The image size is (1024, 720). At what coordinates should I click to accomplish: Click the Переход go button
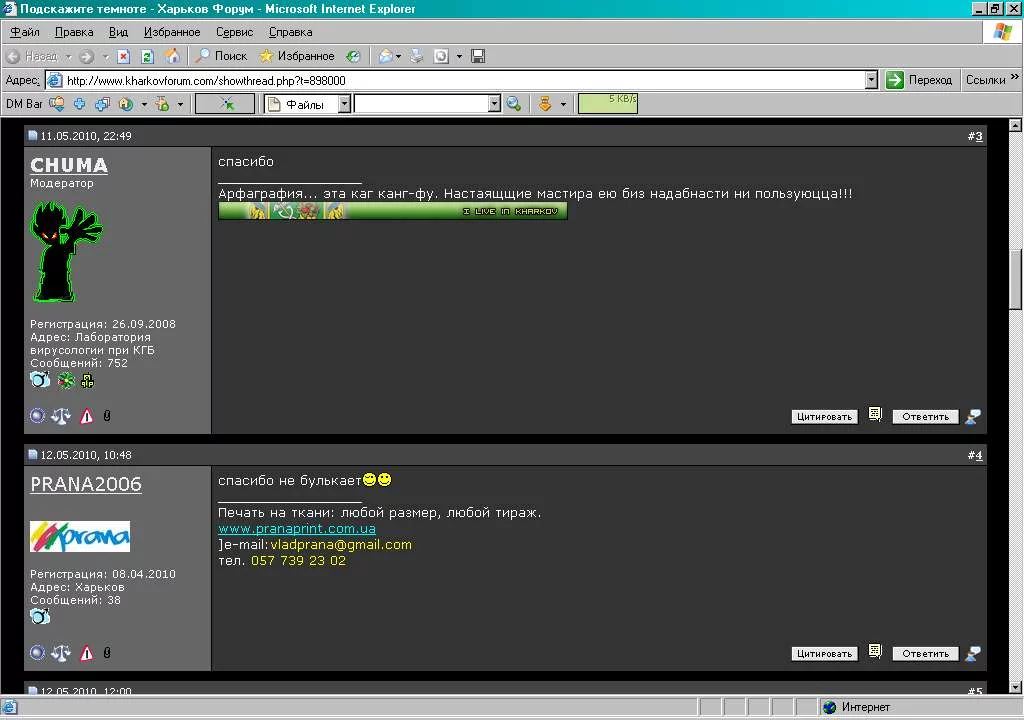point(920,80)
